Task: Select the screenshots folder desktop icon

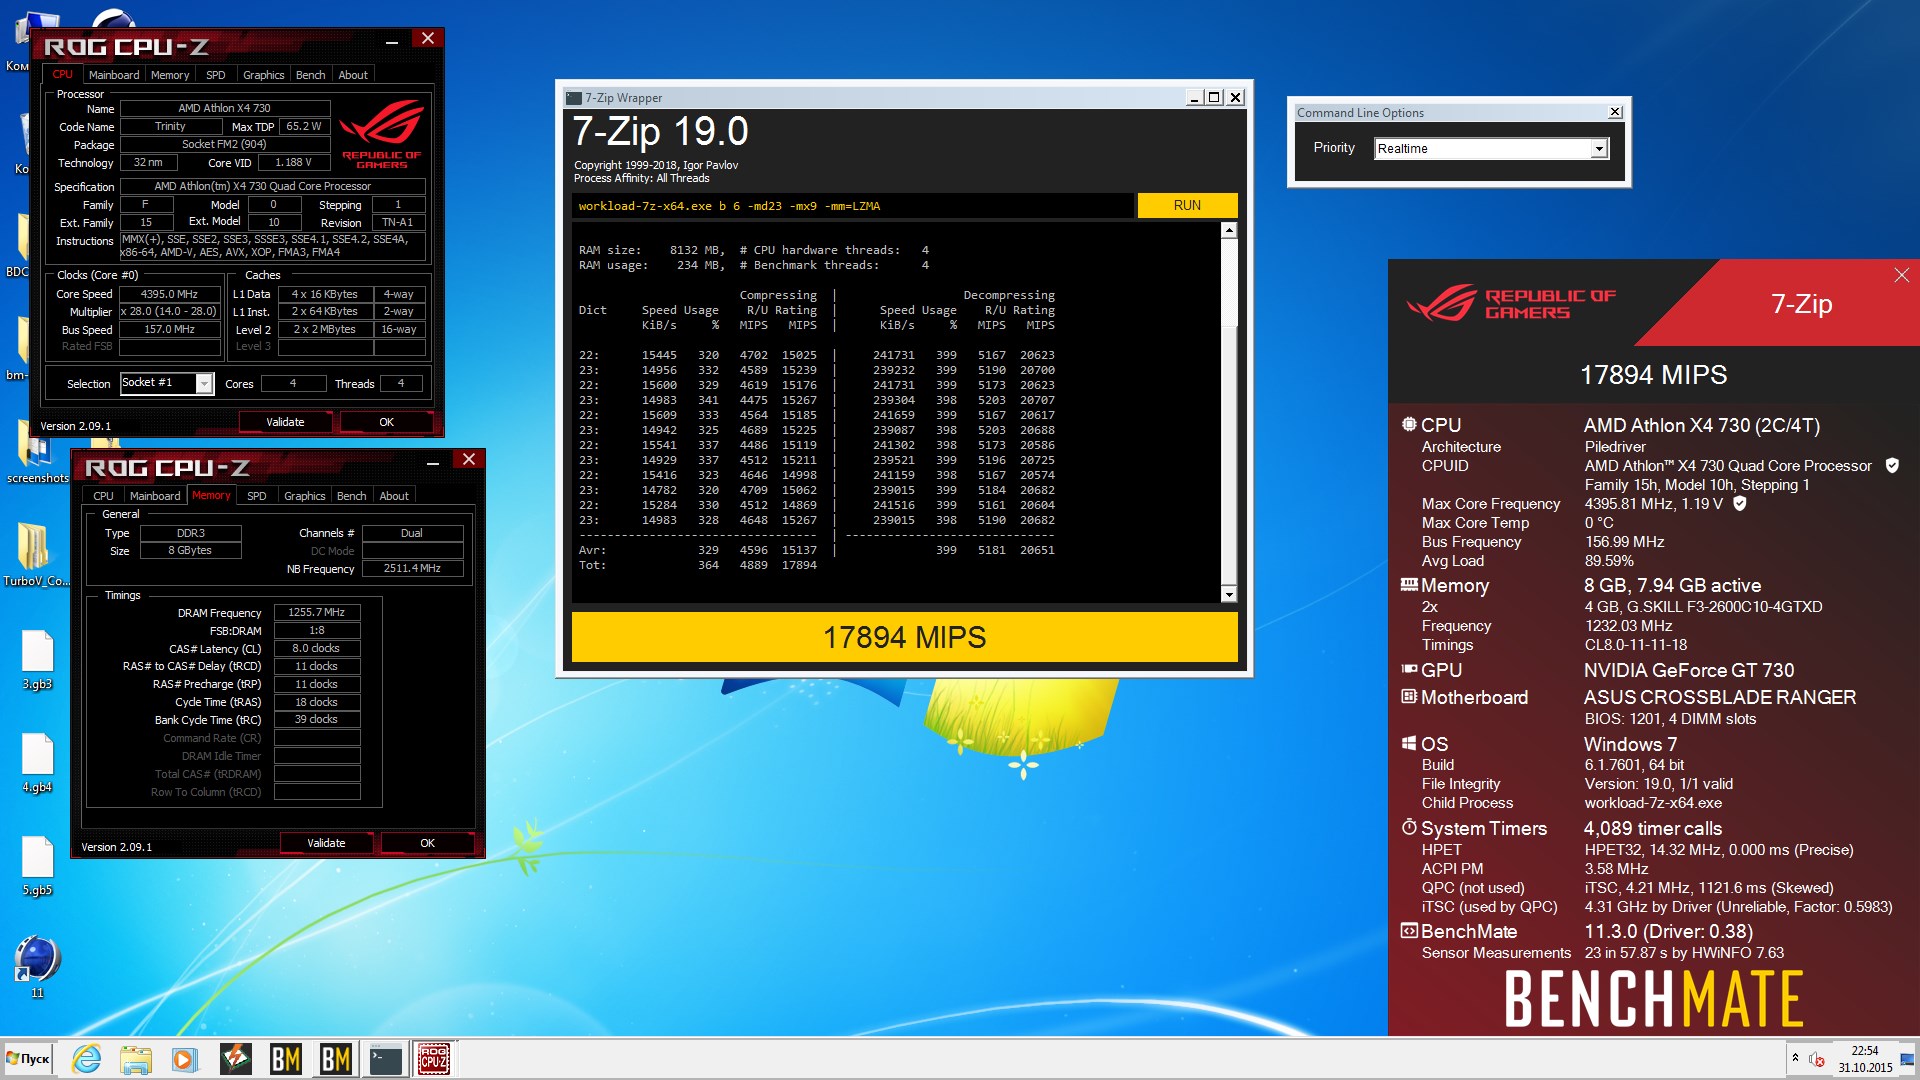Action: [x=37, y=452]
